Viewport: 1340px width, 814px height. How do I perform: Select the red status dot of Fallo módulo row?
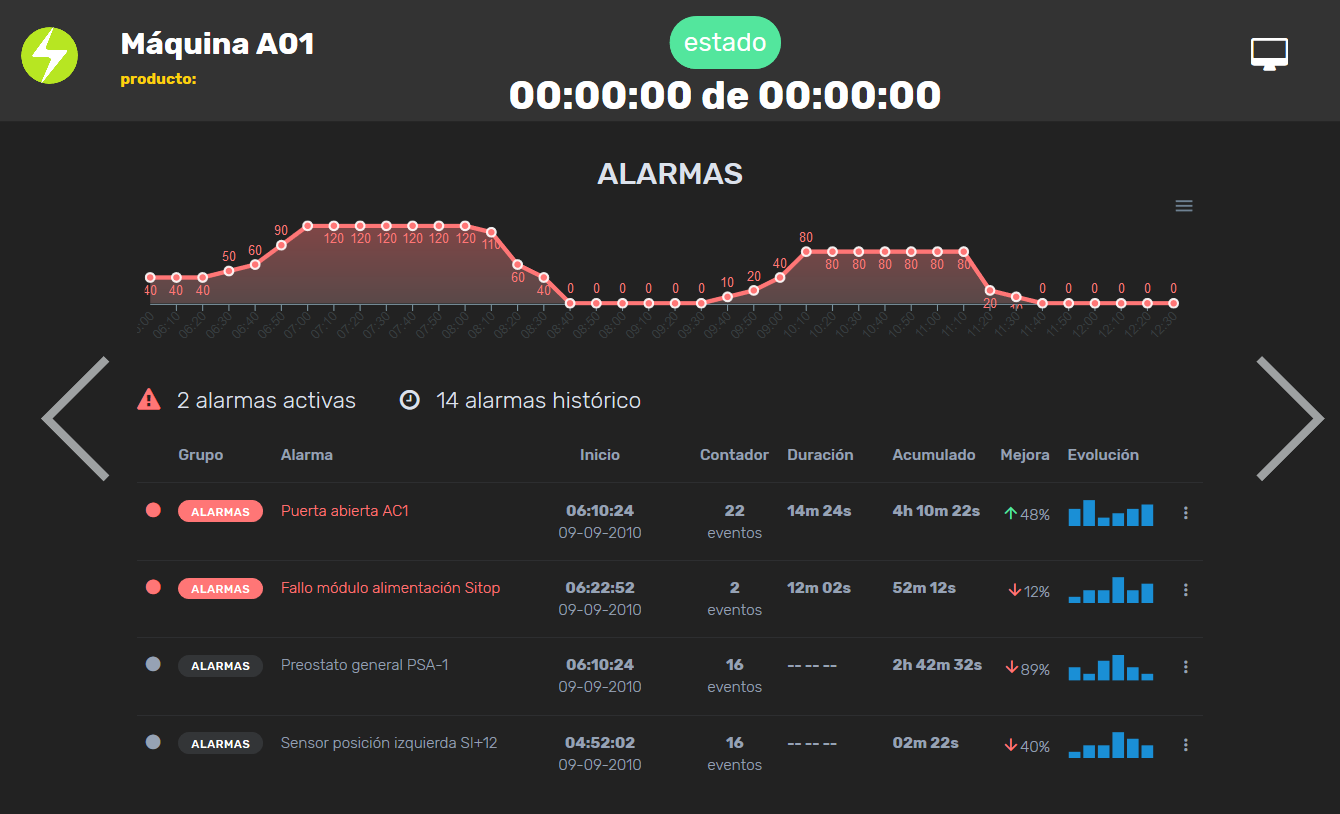click(153, 587)
